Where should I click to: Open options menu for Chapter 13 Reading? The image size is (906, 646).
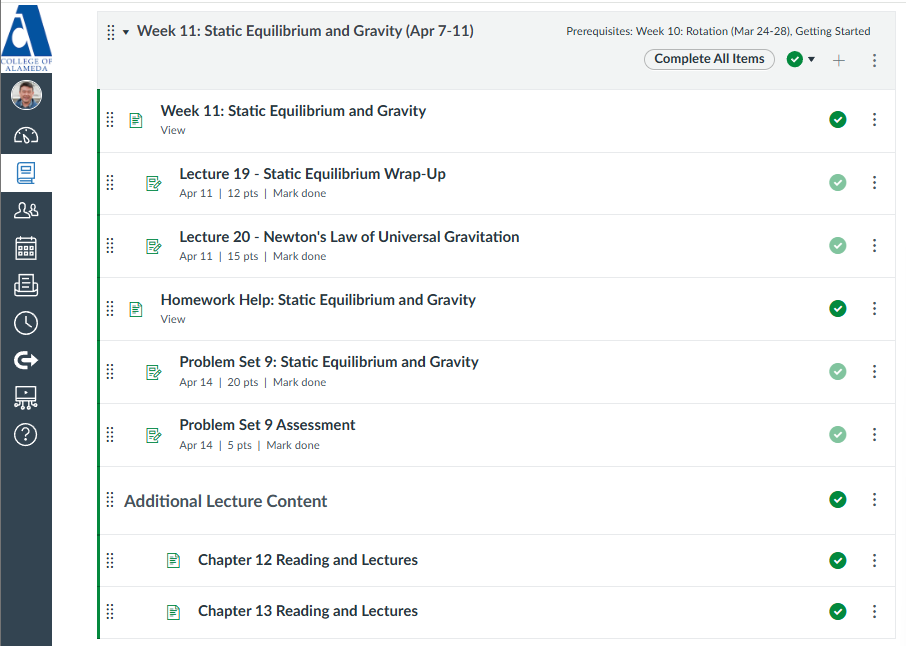tap(874, 611)
